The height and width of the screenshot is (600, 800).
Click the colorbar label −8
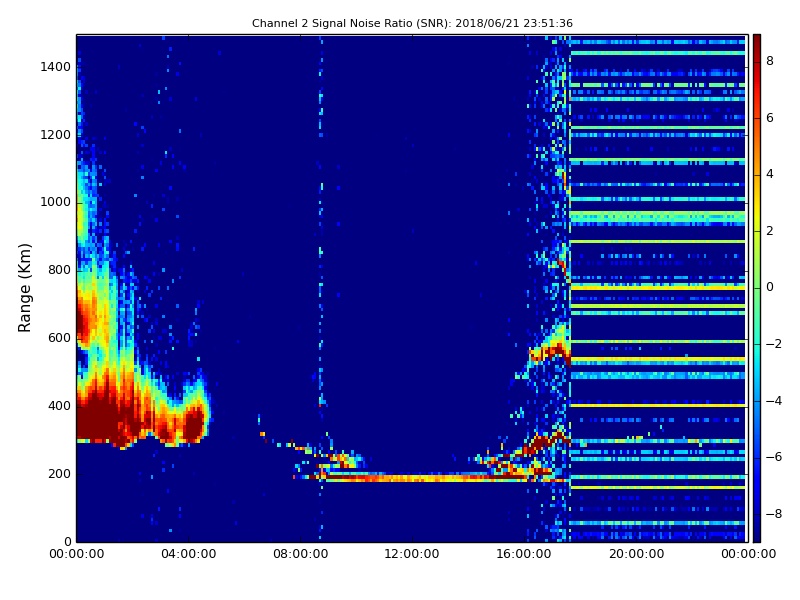pos(774,514)
